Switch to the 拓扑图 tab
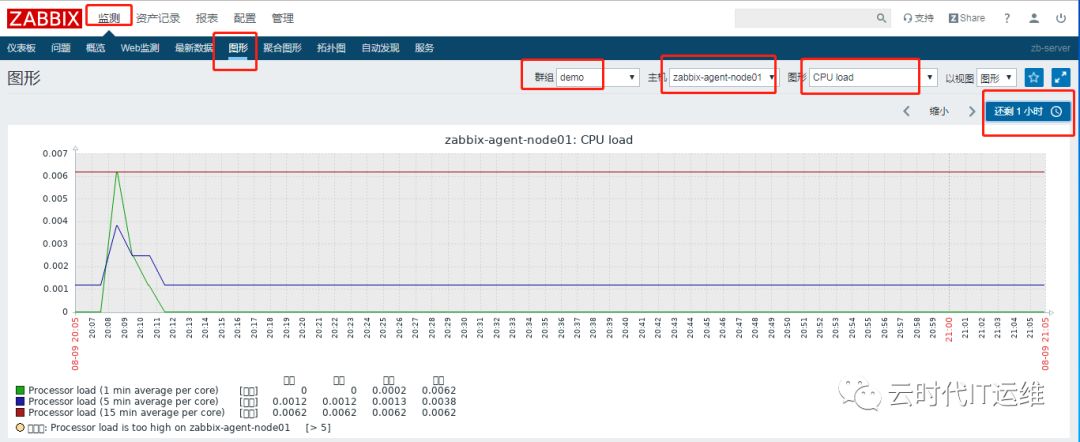Viewport: 1080px width, 442px height. pyautogui.click(x=331, y=48)
